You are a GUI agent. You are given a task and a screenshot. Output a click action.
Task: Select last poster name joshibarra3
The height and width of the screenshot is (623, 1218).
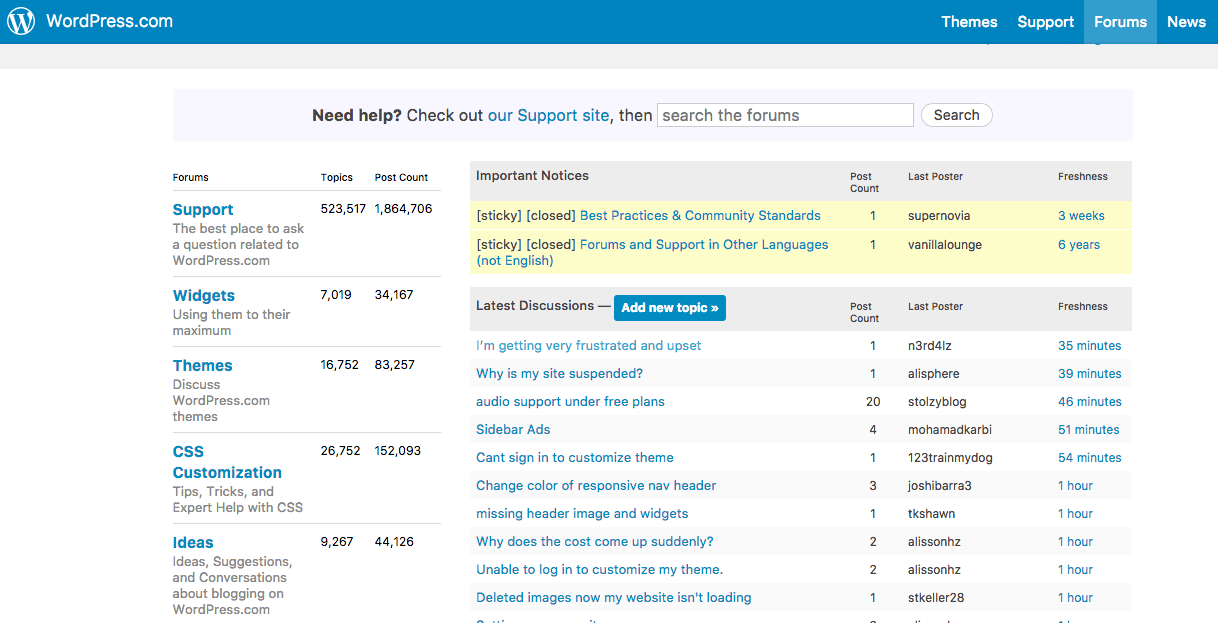point(940,485)
